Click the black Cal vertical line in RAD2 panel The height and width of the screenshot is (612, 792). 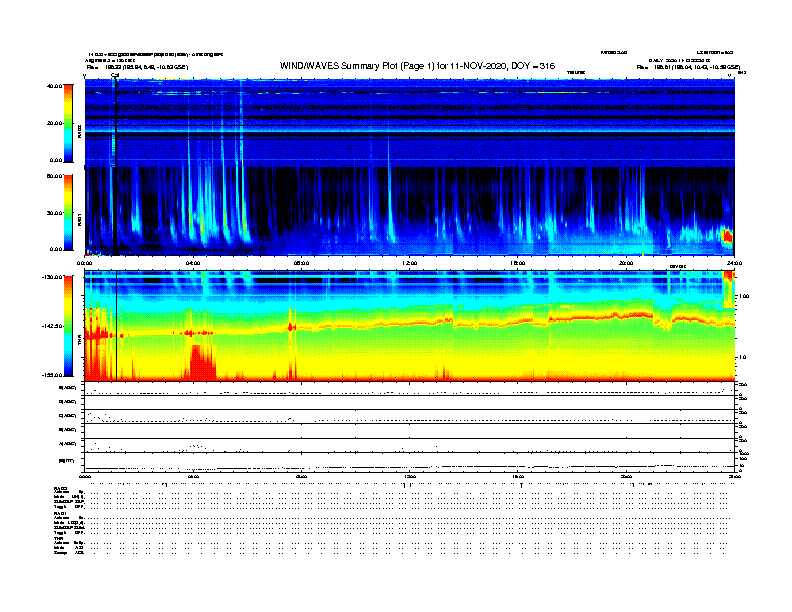tap(116, 123)
